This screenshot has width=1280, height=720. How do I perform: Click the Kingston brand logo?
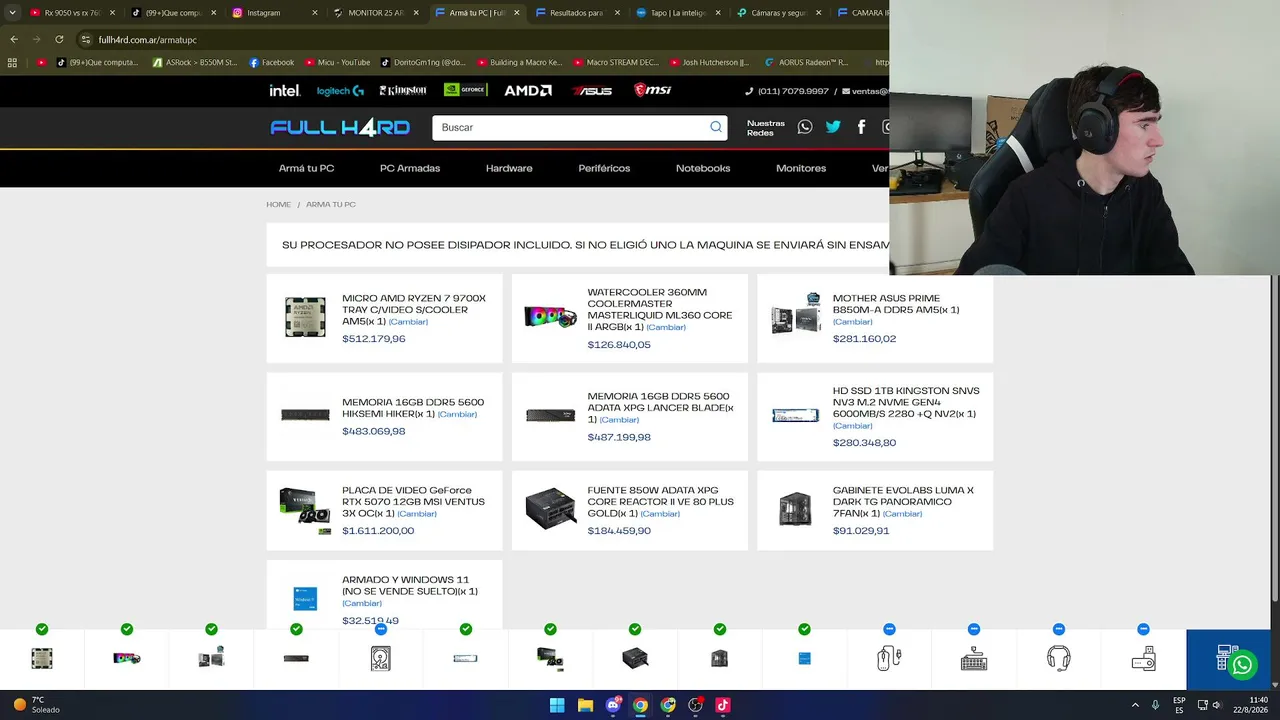(403, 90)
